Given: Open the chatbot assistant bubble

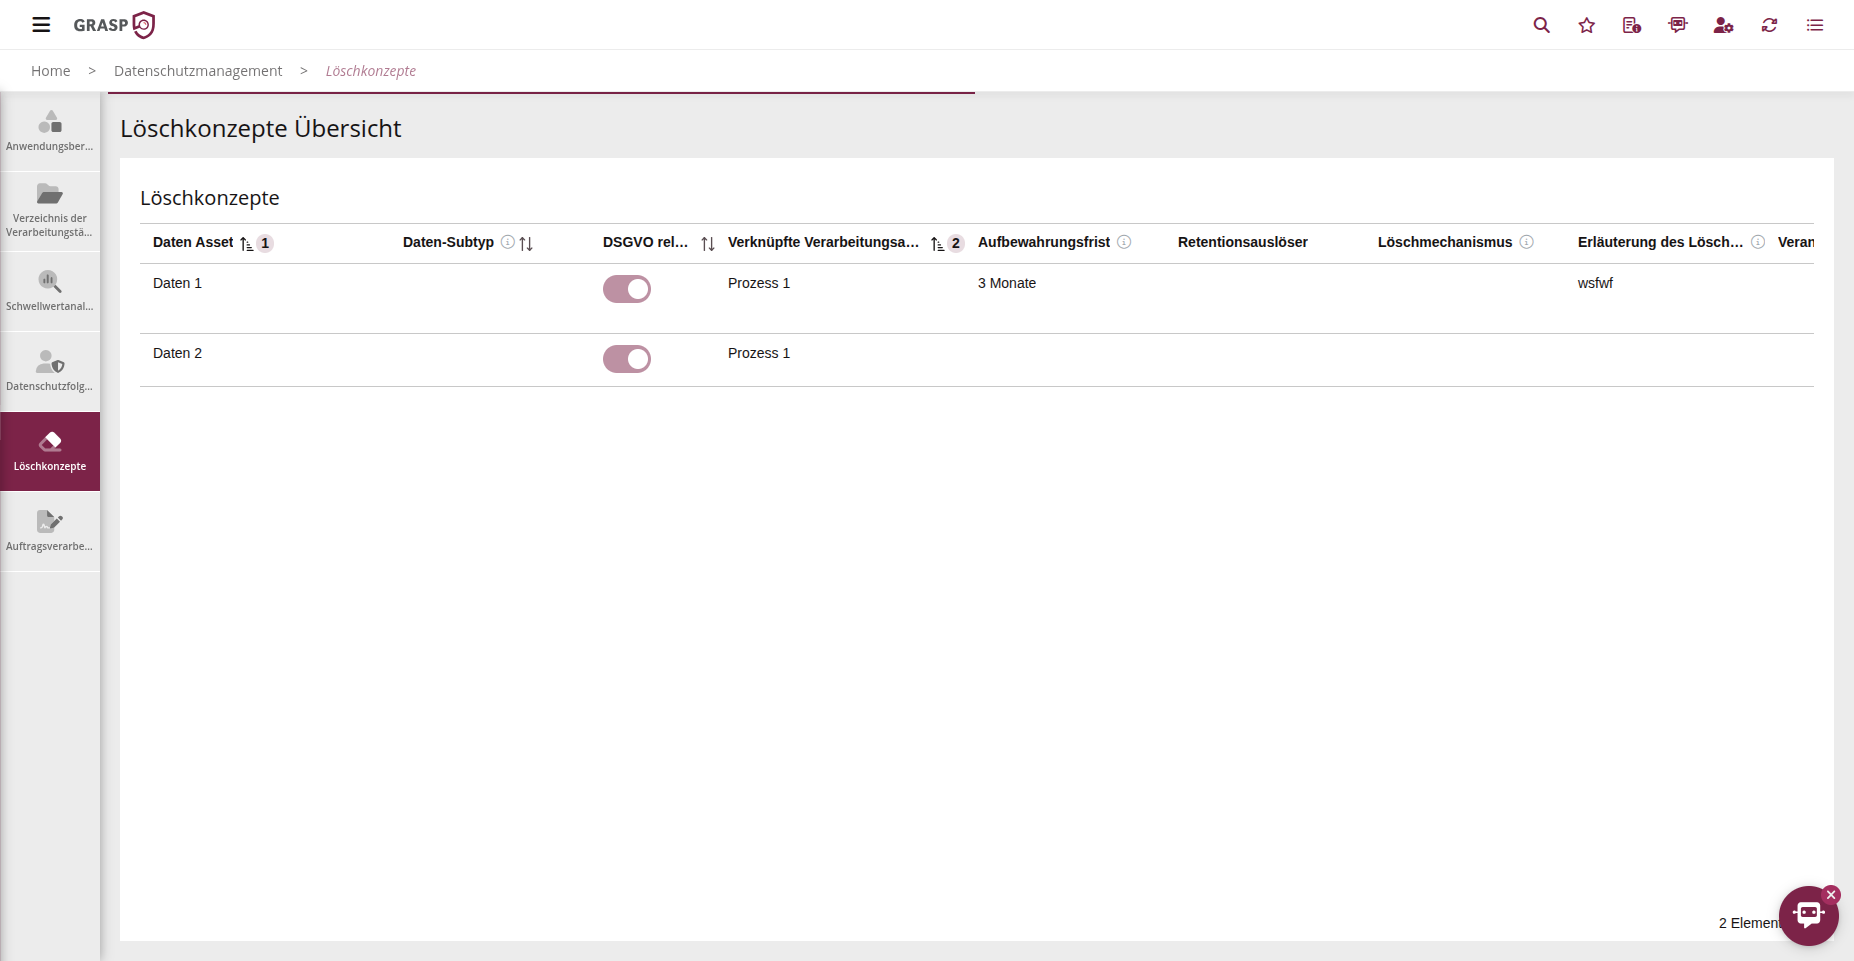Looking at the screenshot, I should pos(1807,915).
